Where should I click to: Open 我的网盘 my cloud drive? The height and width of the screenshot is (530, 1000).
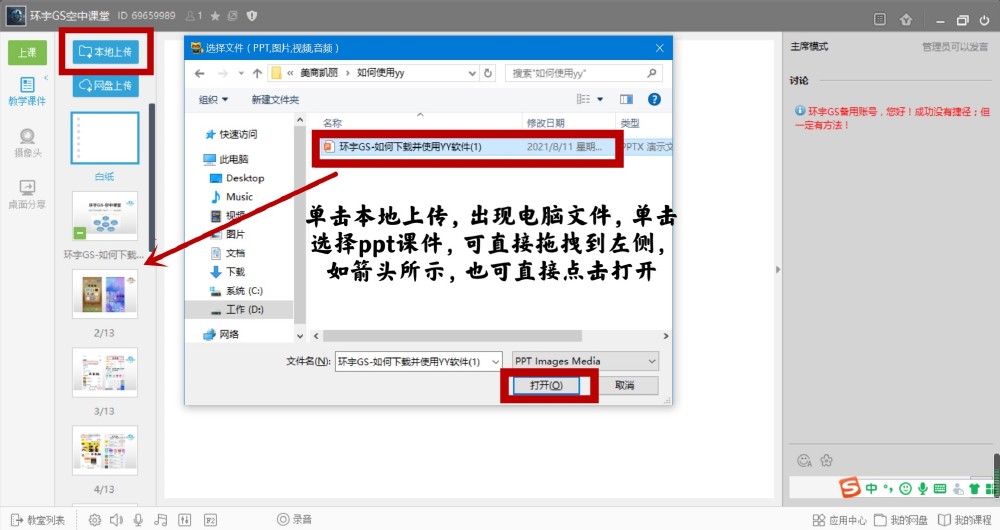pyautogui.click(x=901, y=520)
